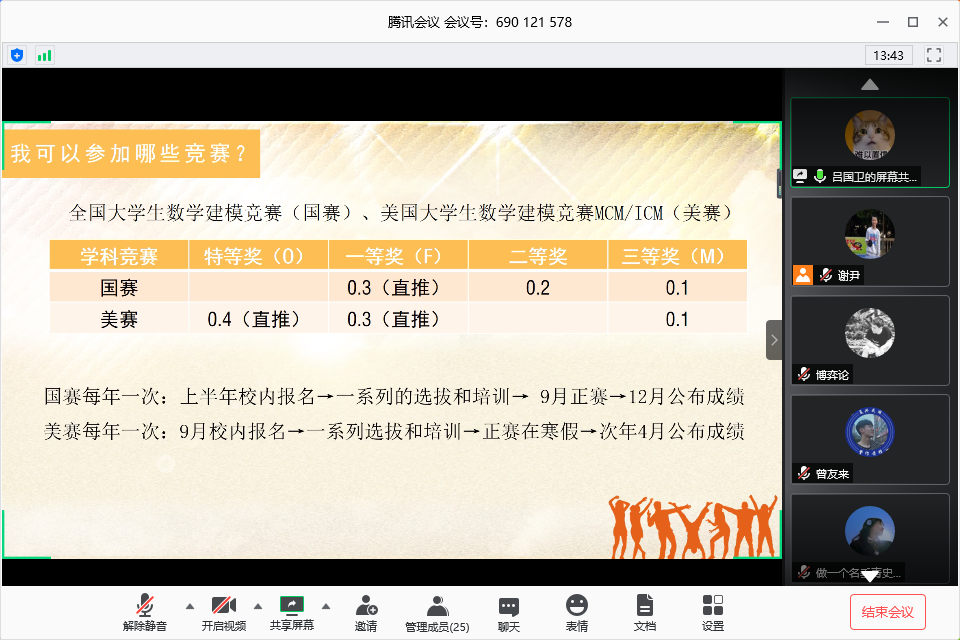
Task: Click the blue security shield icon
Action: click(17, 55)
